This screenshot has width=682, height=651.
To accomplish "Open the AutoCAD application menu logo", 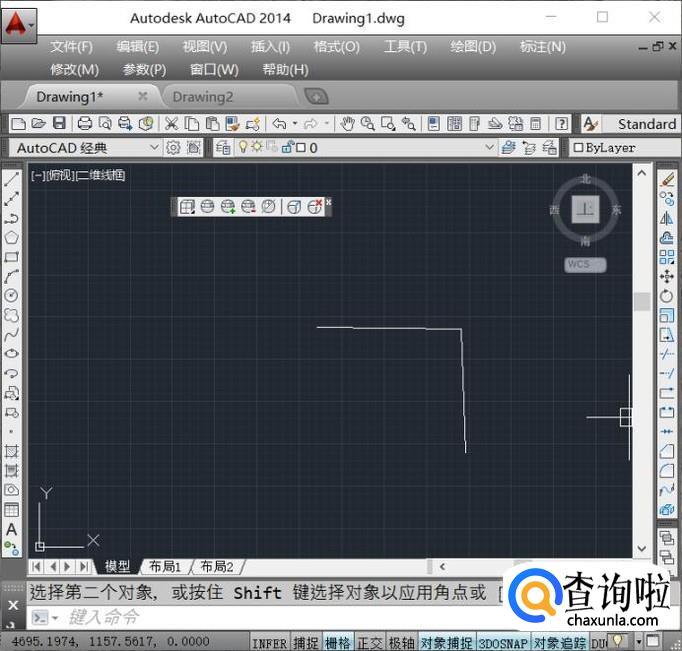I will click(x=17, y=24).
